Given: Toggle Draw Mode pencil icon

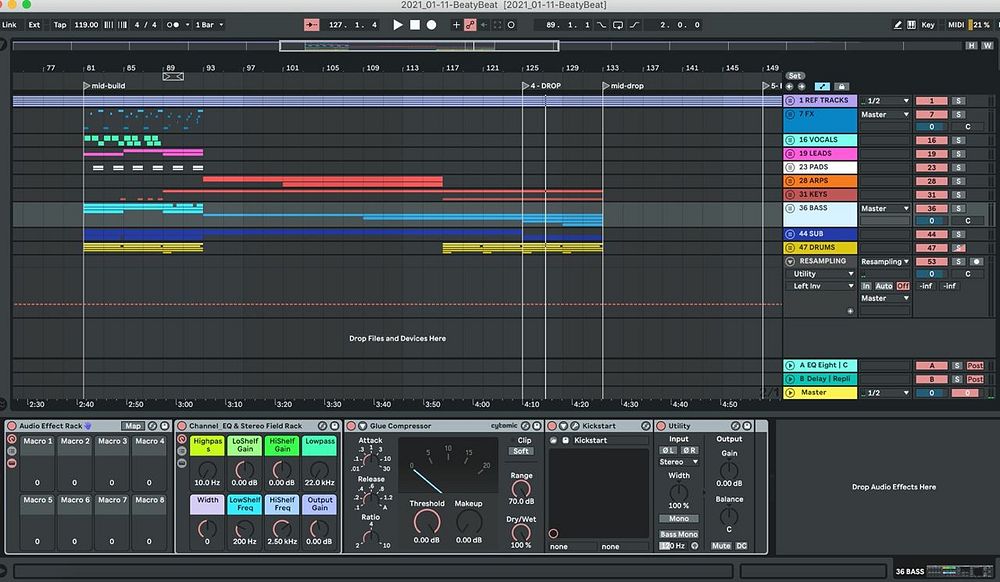Looking at the screenshot, I should [x=897, y=24].
